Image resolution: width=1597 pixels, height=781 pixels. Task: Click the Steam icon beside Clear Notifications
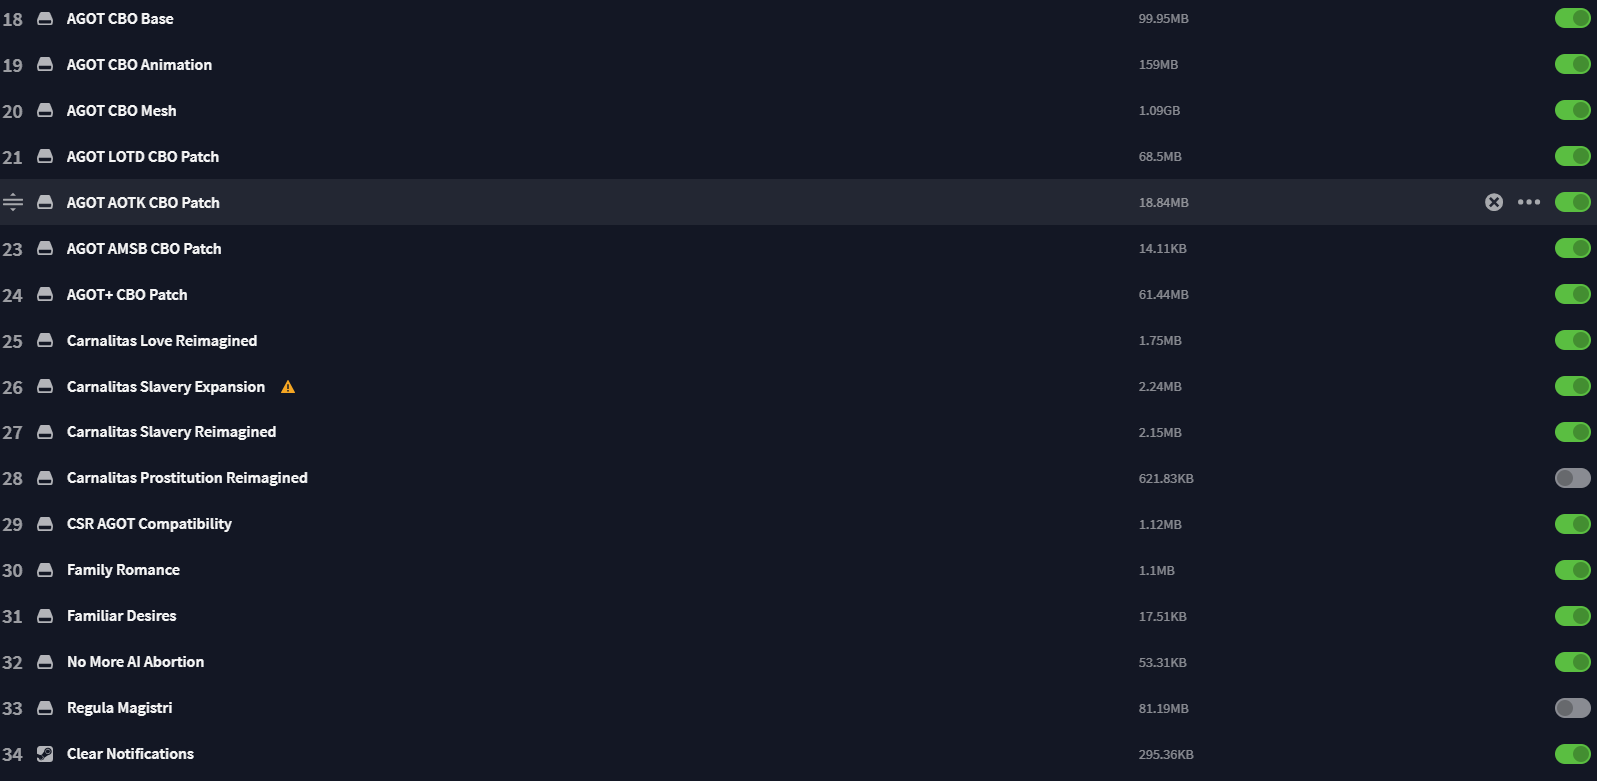pos(45,754)
